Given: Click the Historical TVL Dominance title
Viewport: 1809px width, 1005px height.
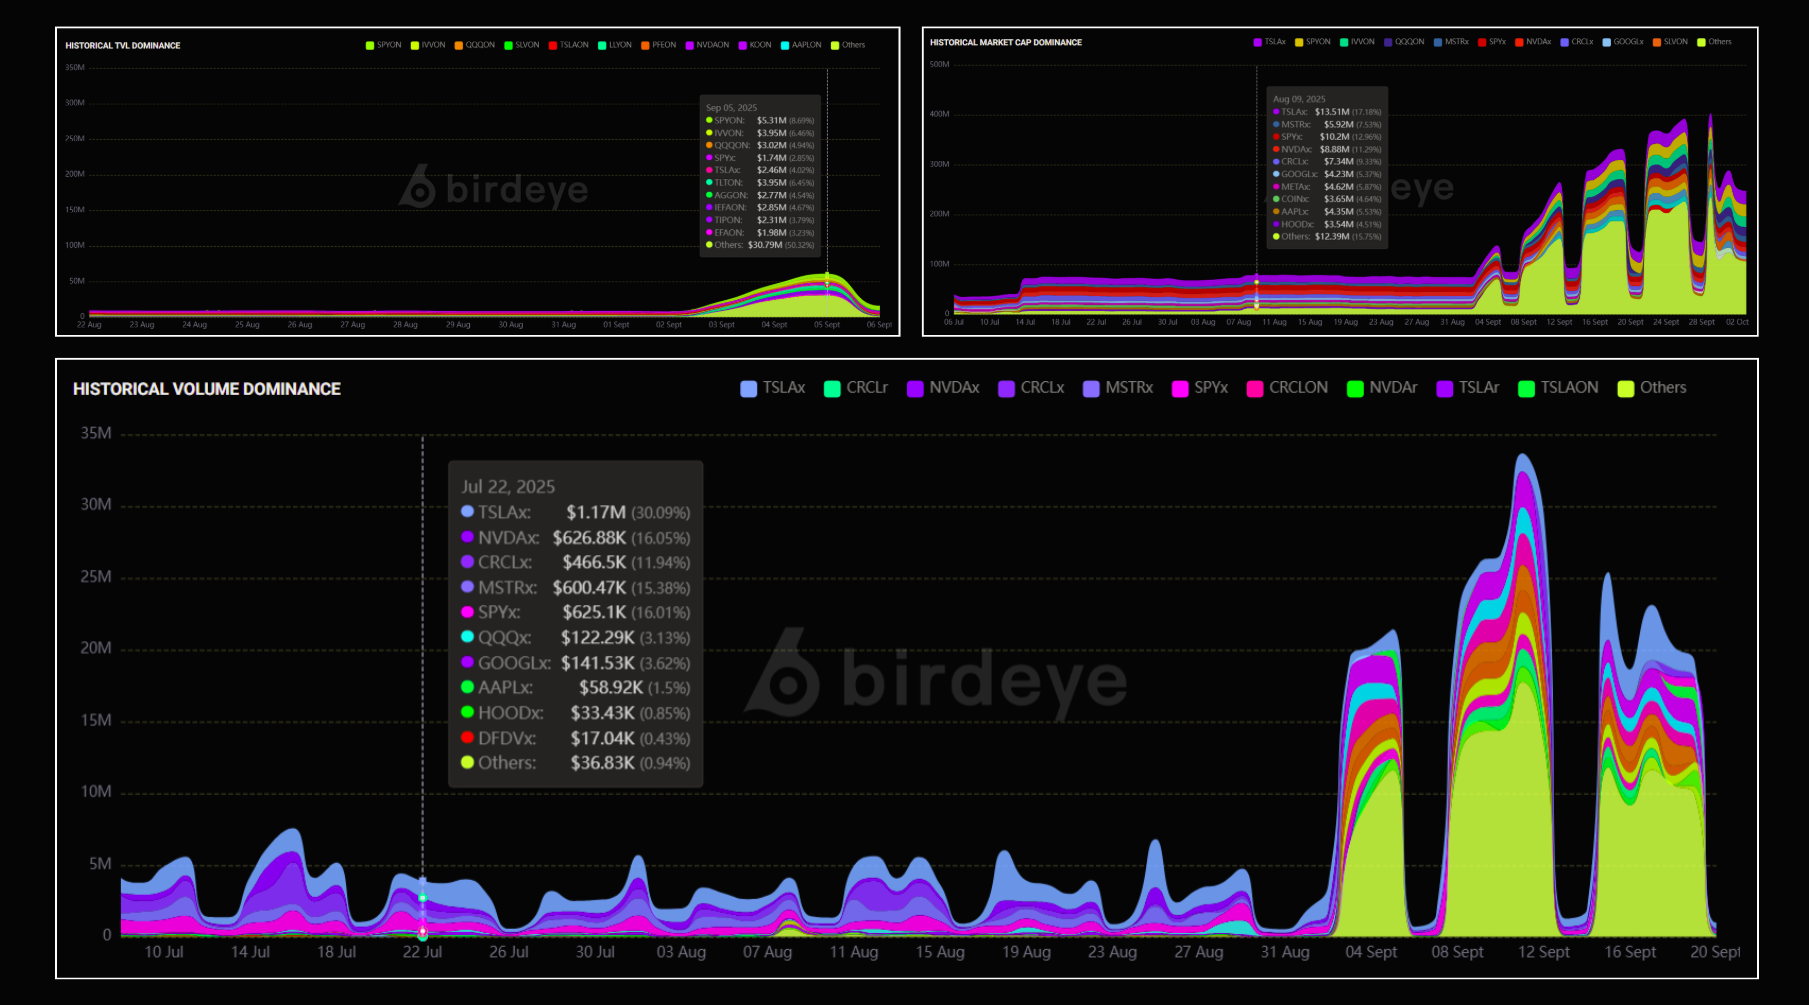Looking at the screenshot, I should coord(123,46).
